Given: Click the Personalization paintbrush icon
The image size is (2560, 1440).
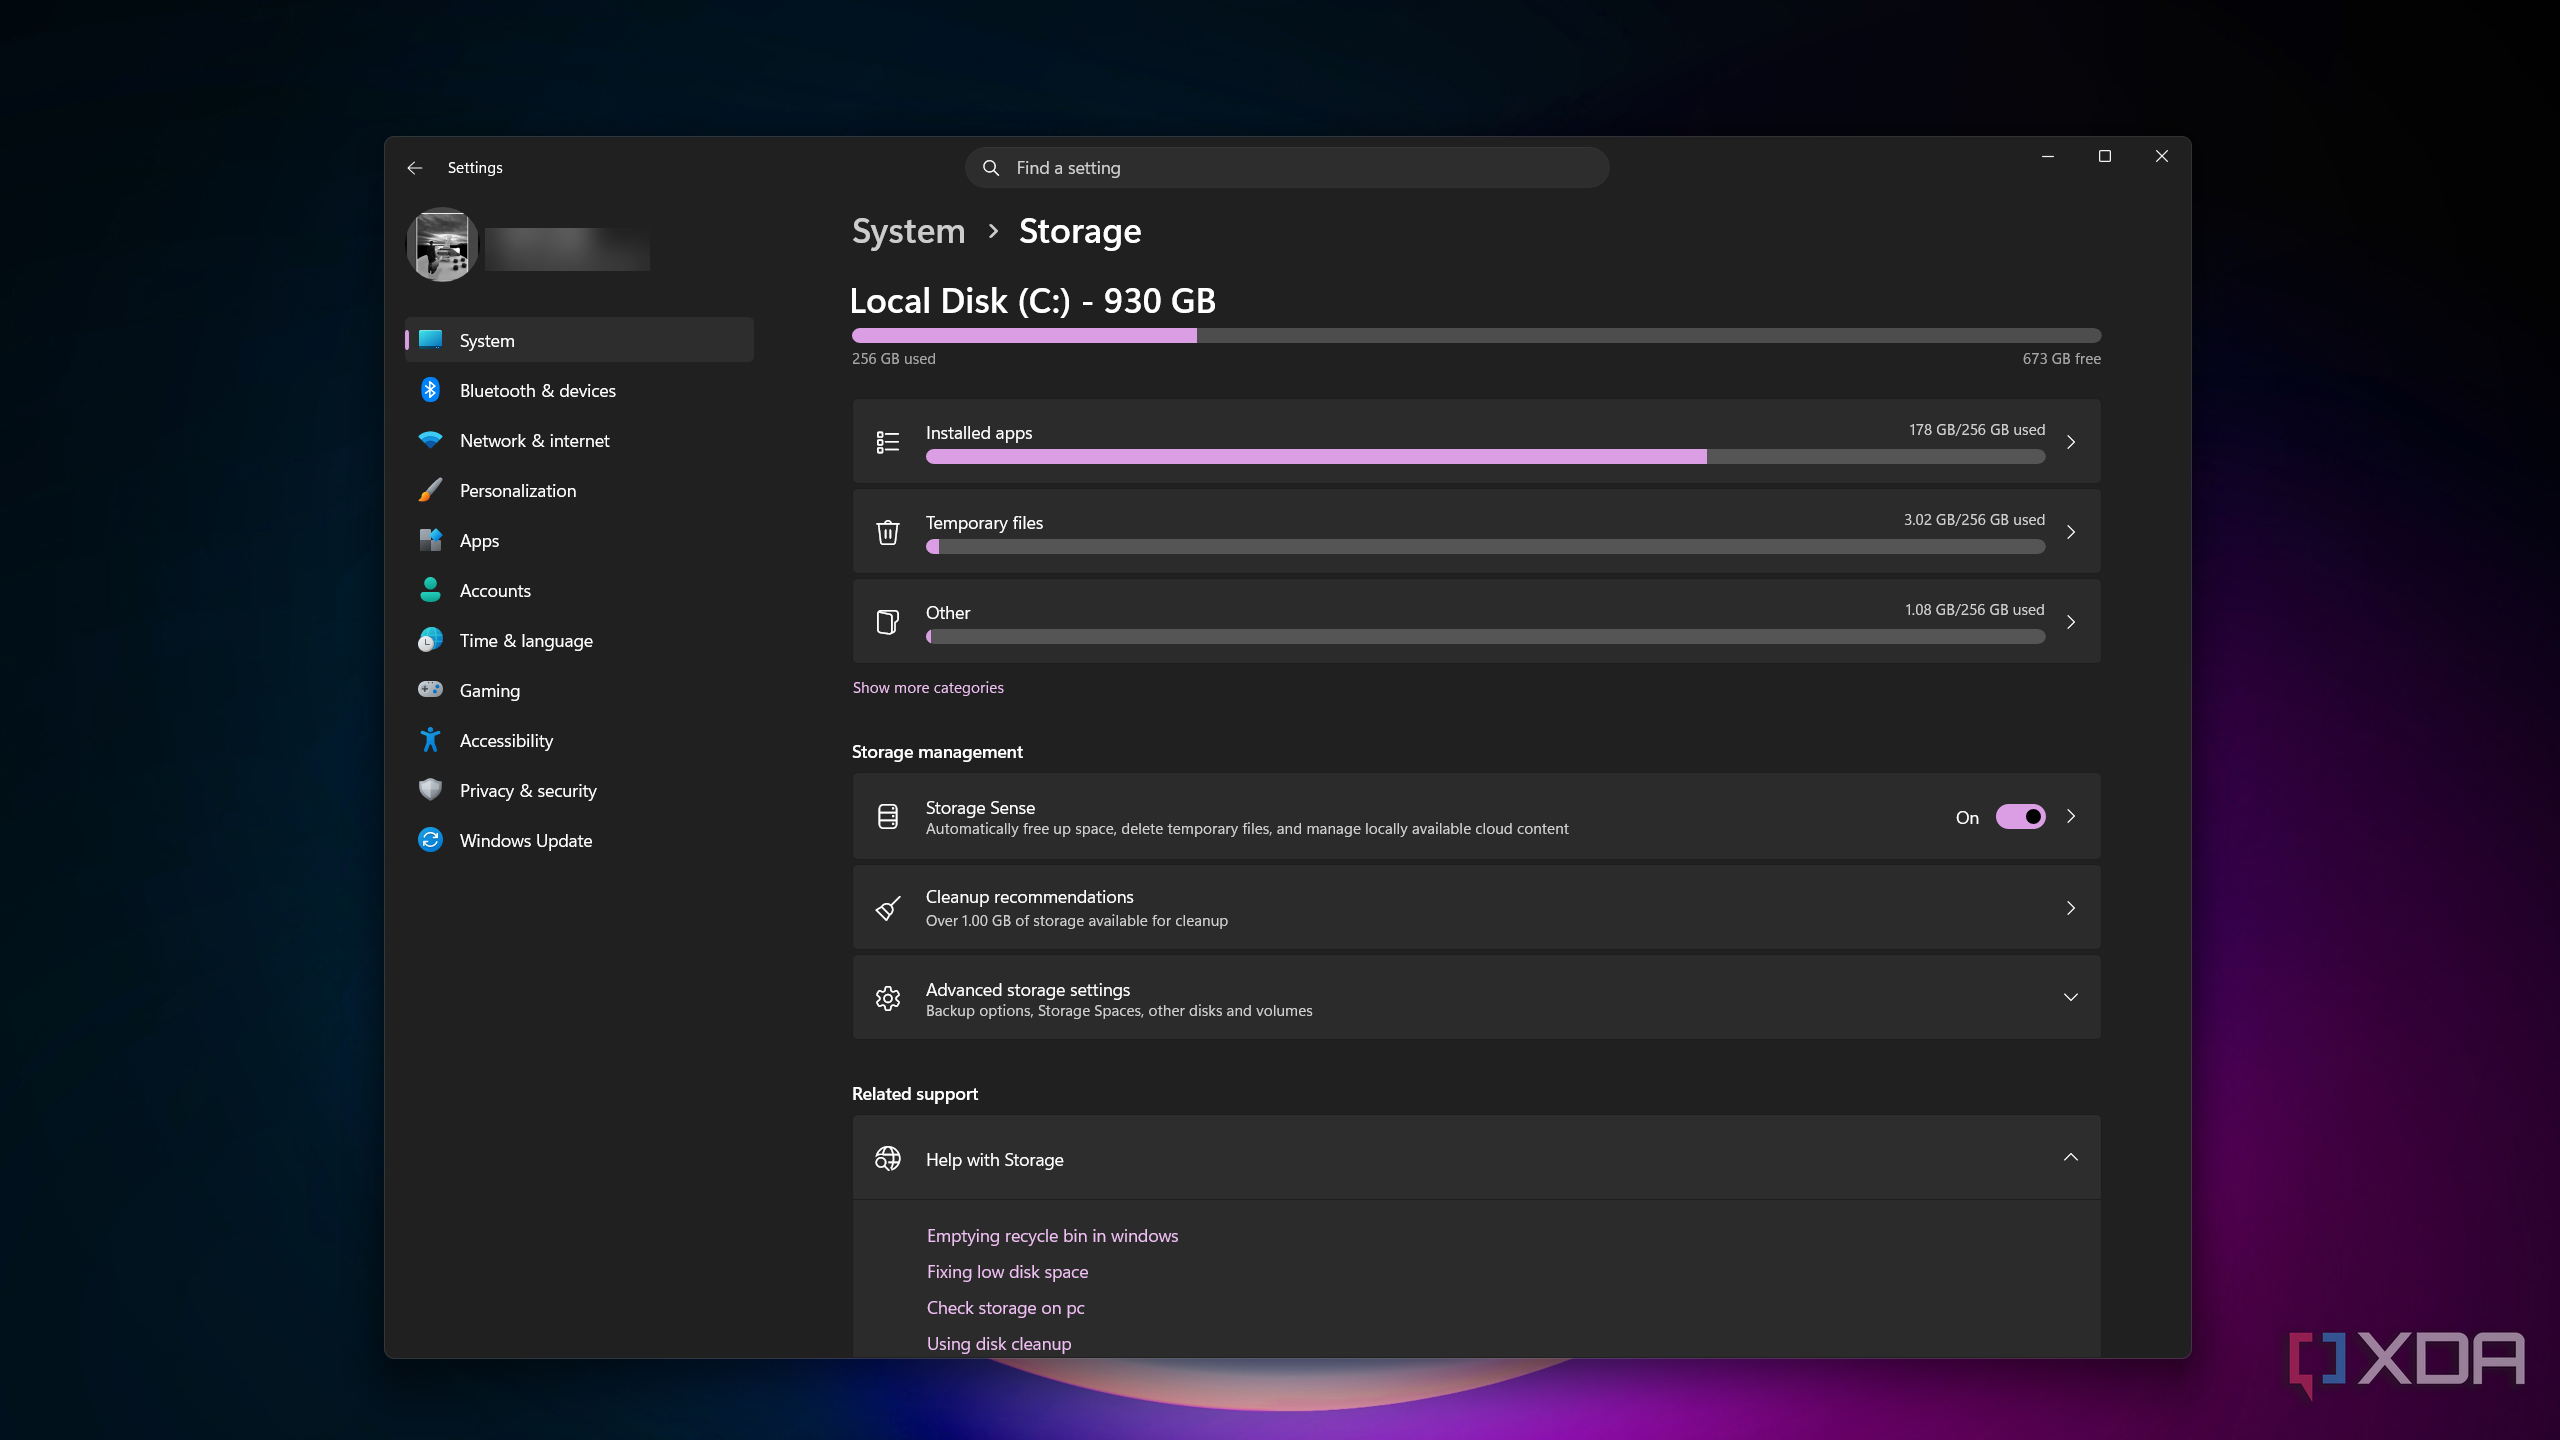Looking at the screenshot, I should 430,490.
